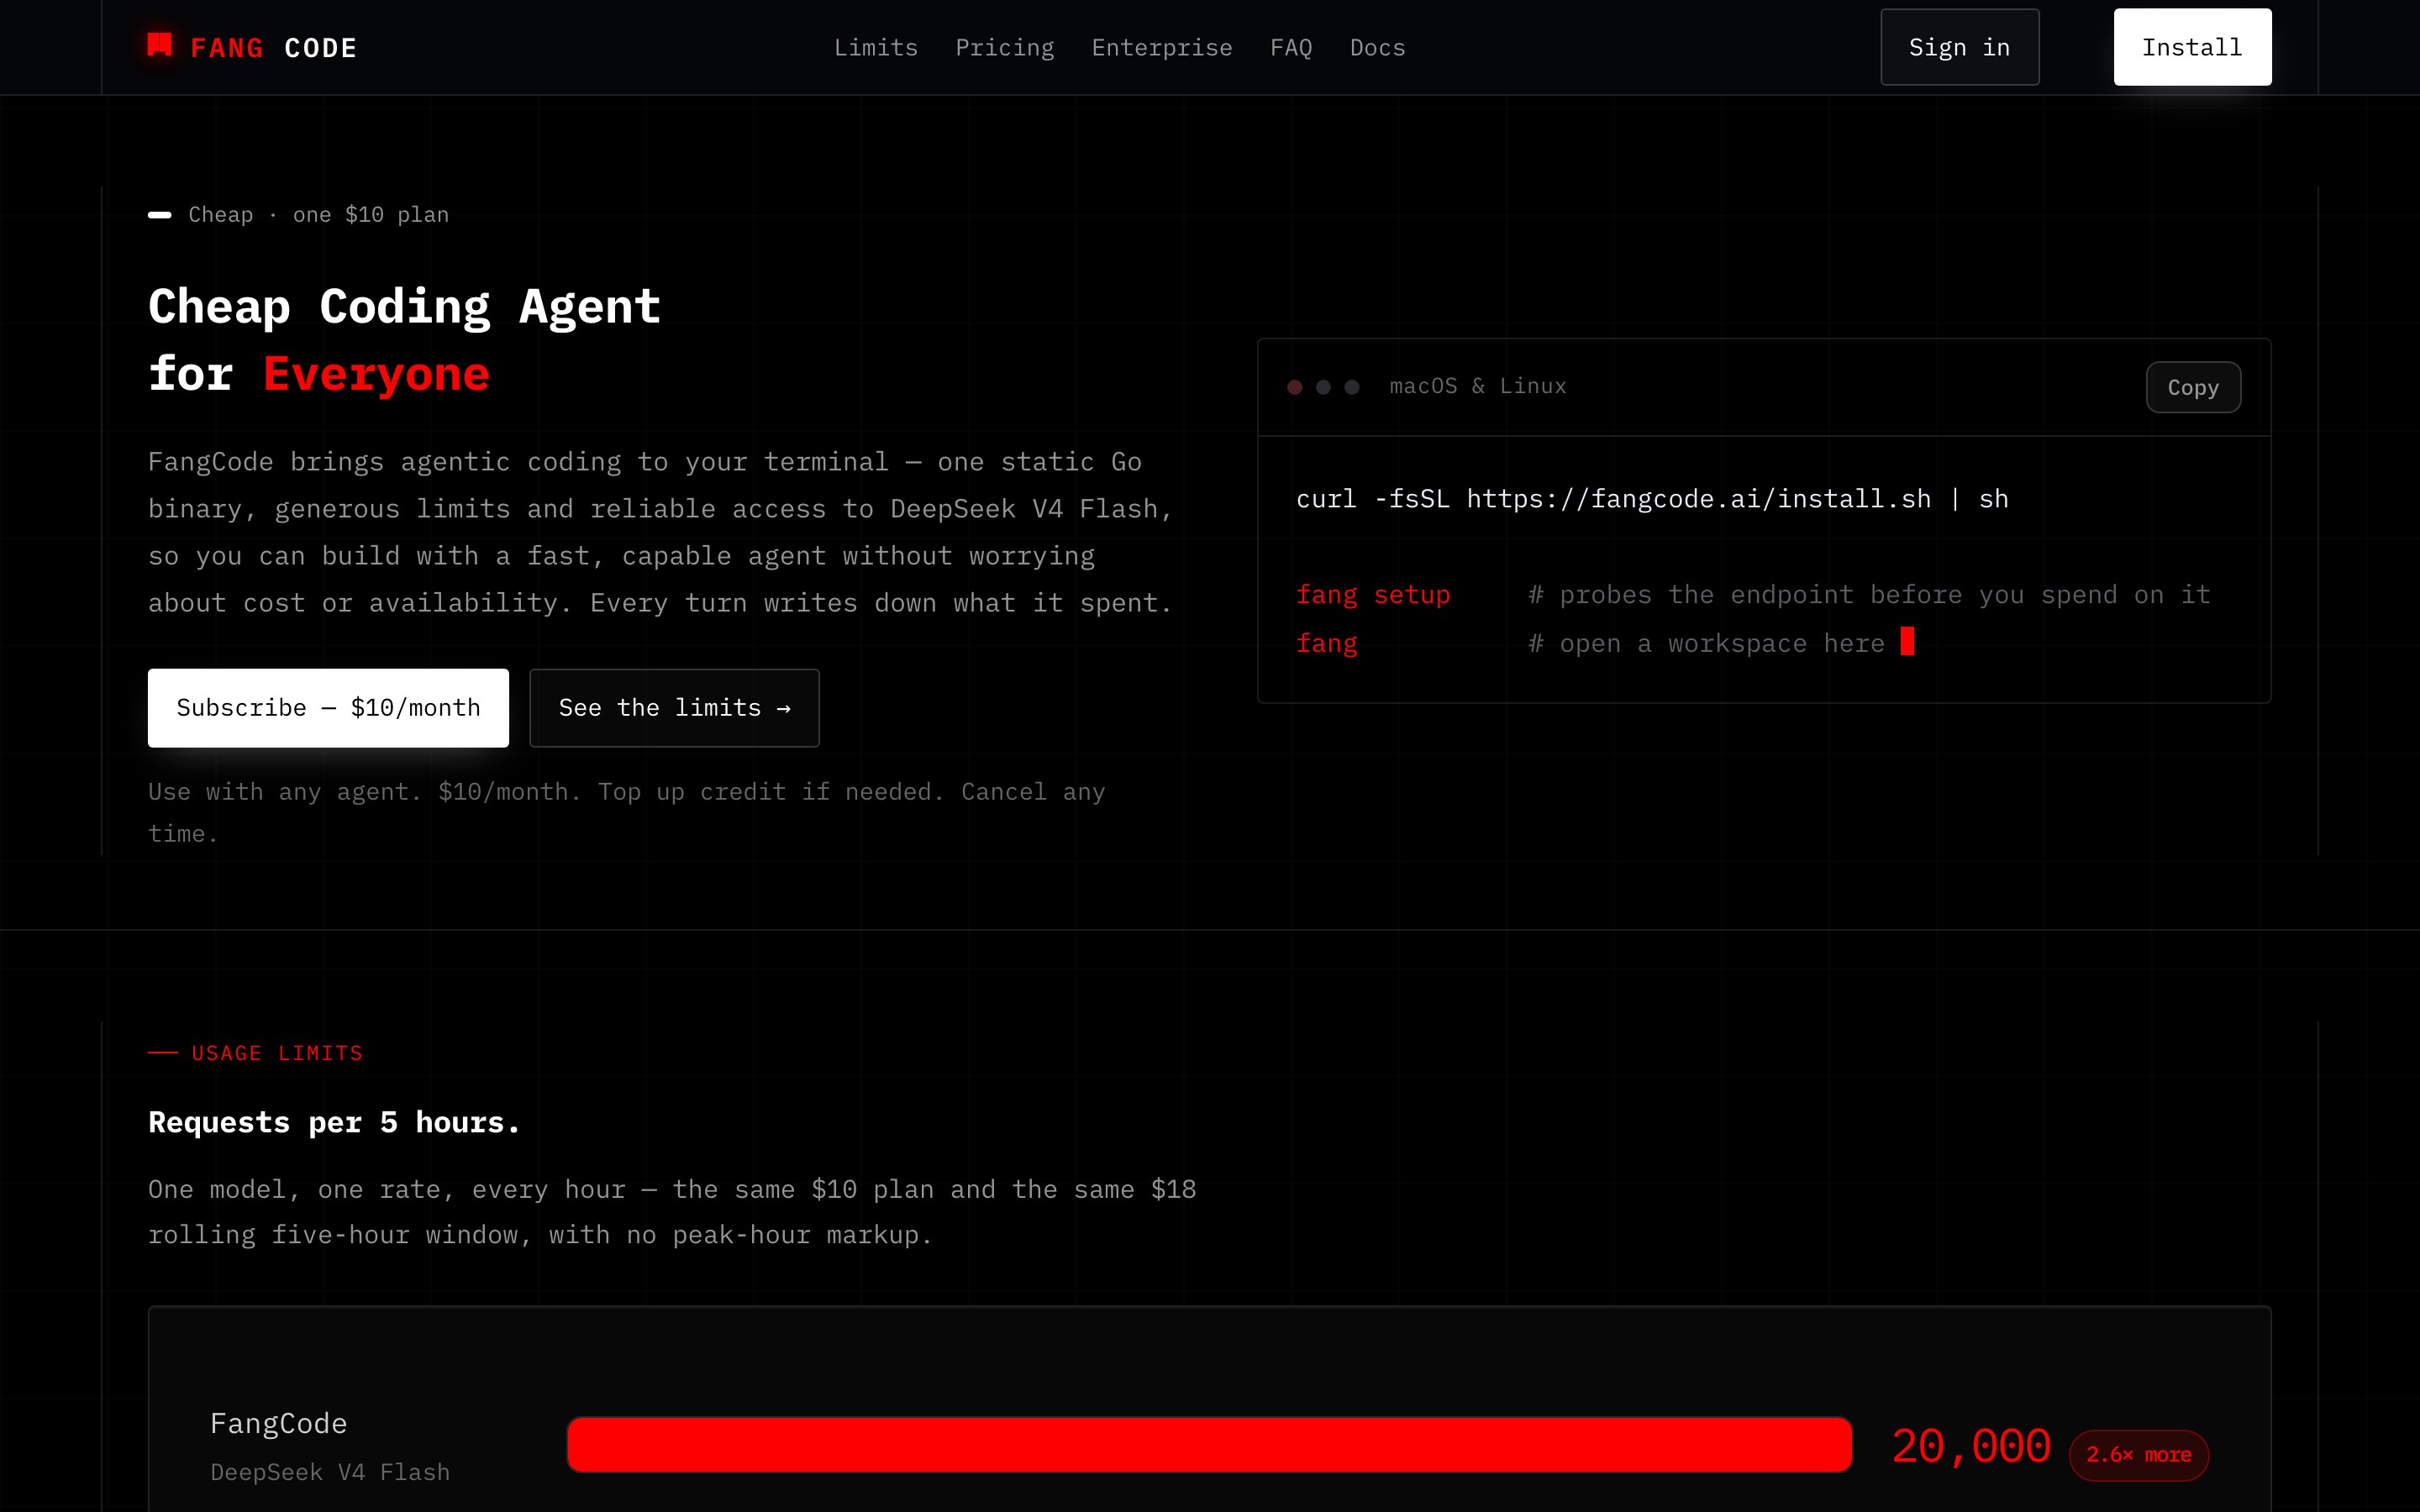
Task: Go to Pricing in the top navigation
Action: [1004, 48]
